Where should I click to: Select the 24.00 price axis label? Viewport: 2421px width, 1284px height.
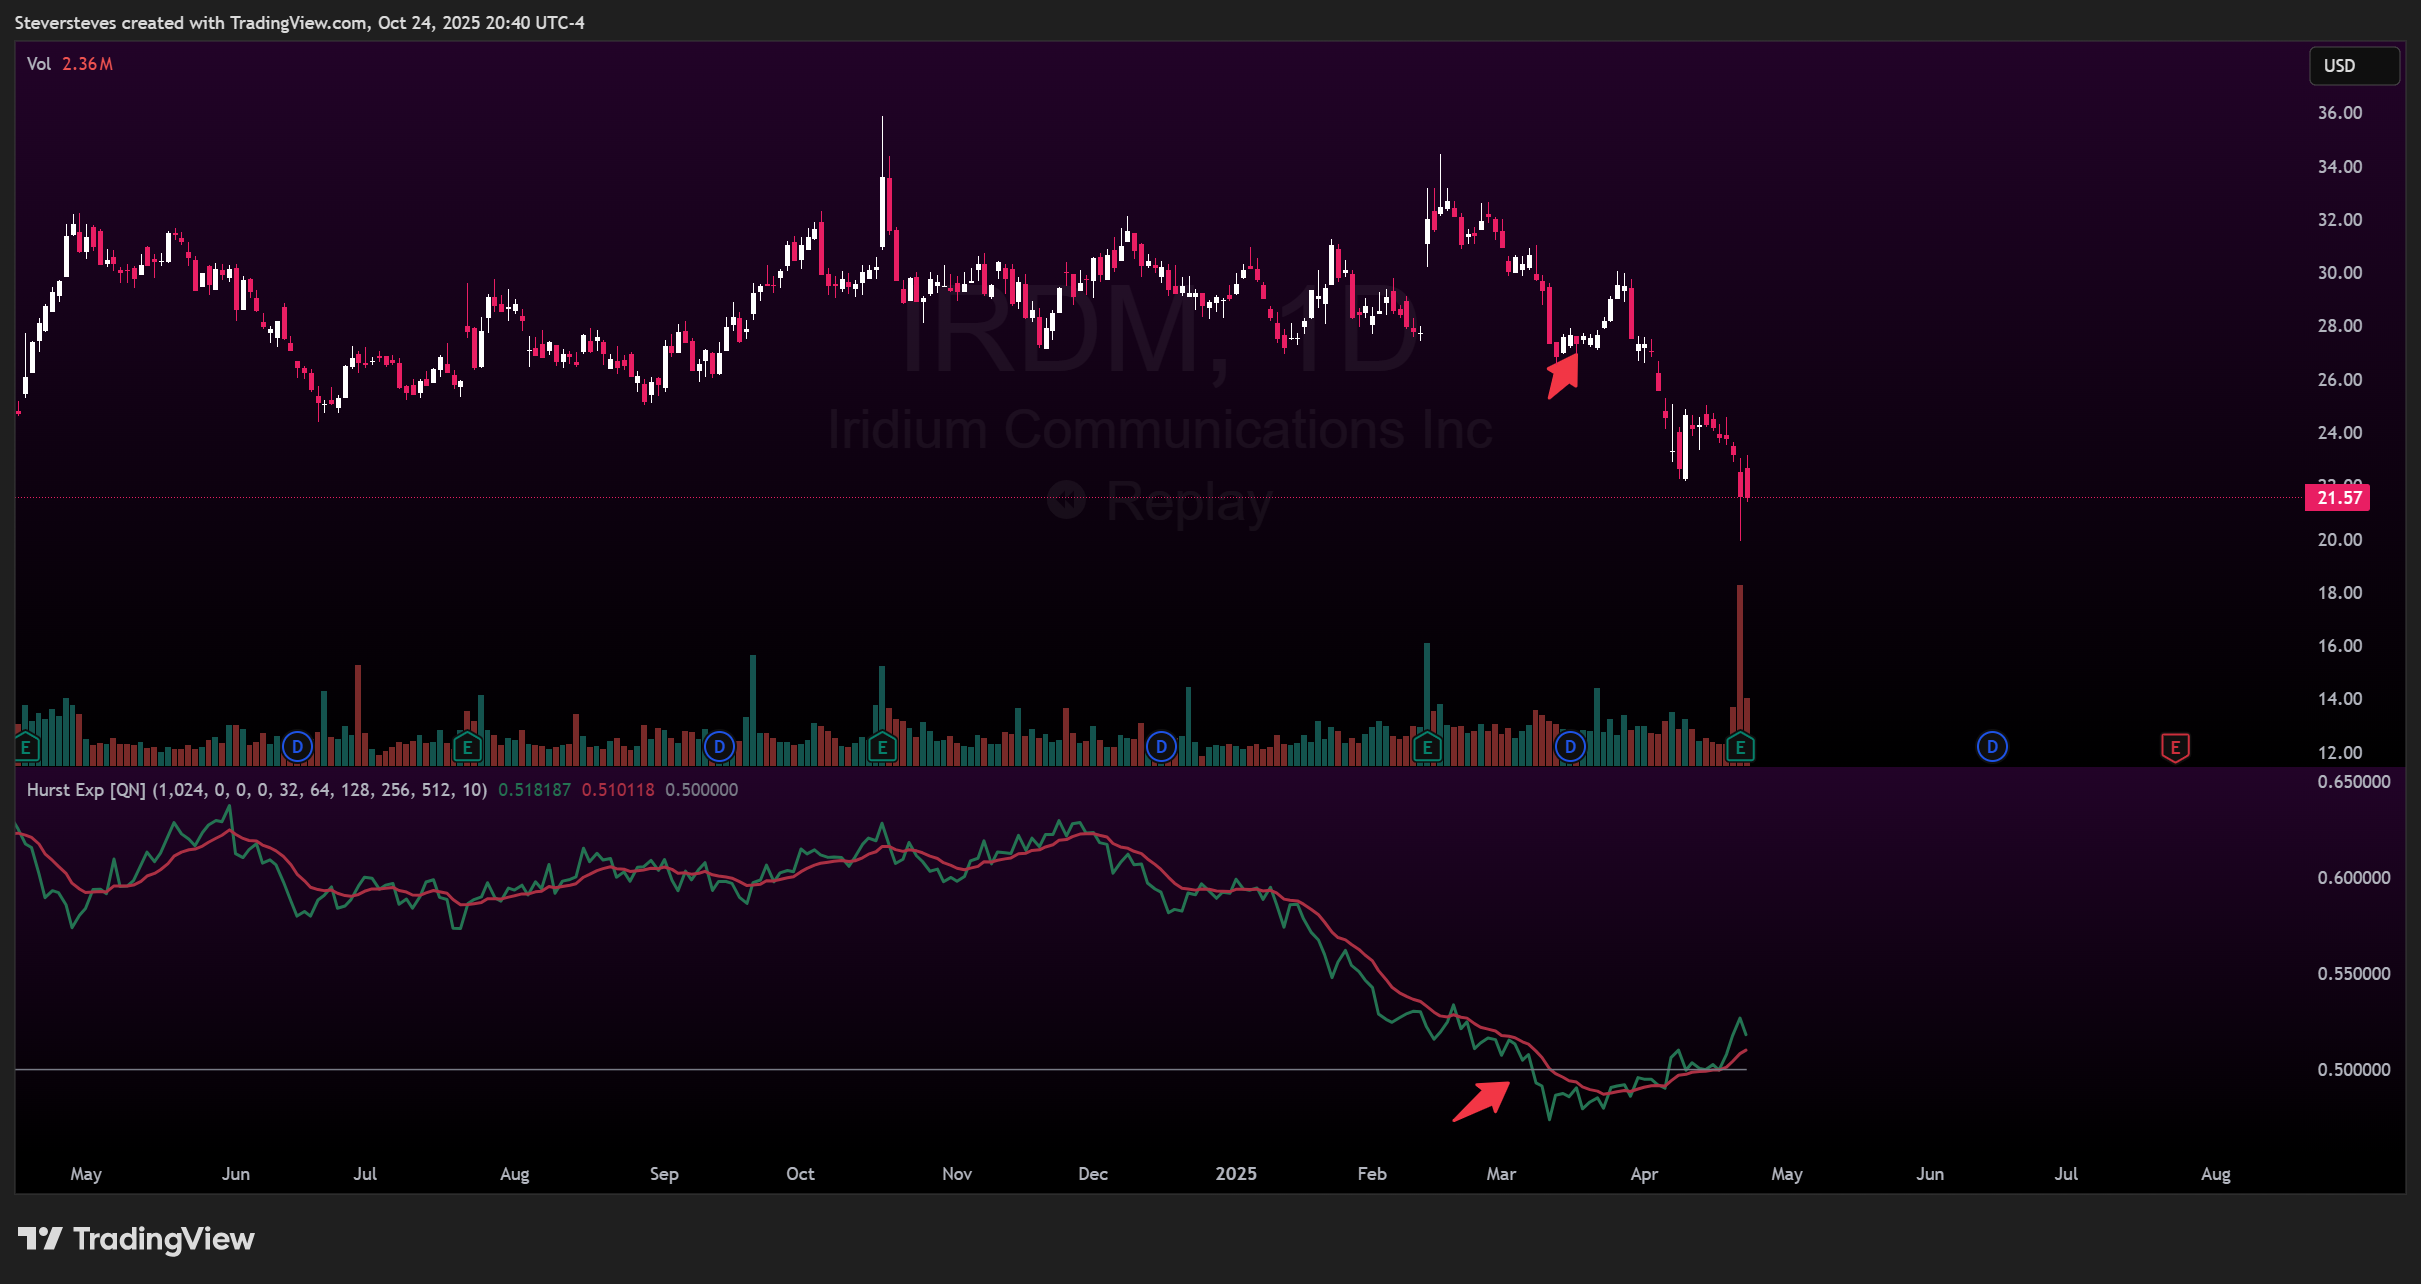tap(2340, 433)
